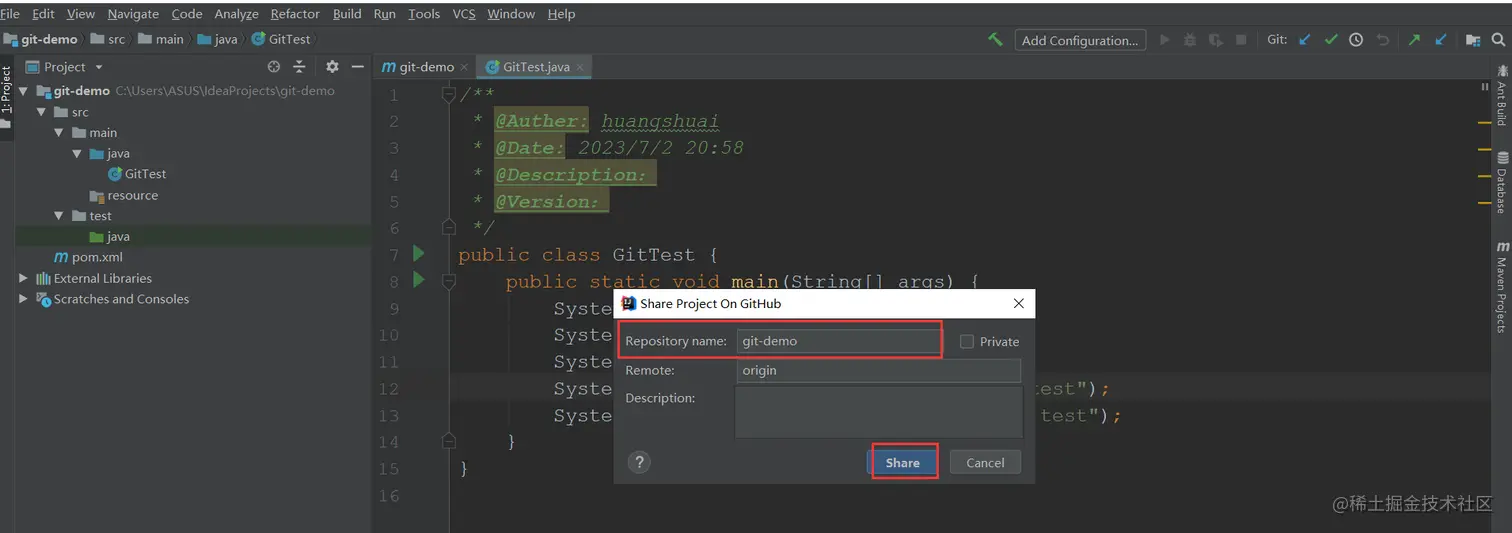The image size is (1512, 533).
Task: Open the Maven Projects tool window
Action: click(1502, 286)
